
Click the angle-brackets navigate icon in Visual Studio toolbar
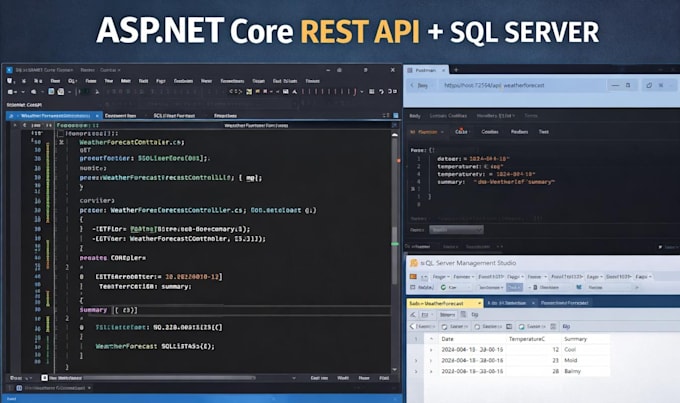235,92
